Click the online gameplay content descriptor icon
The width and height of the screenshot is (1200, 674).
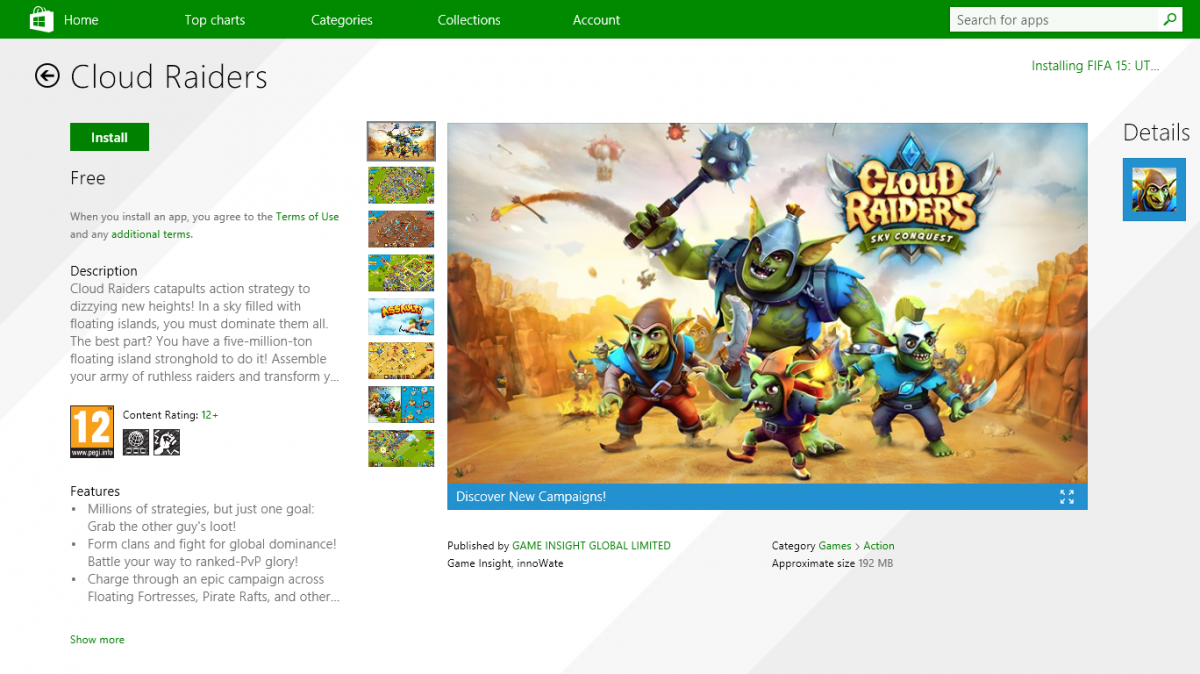click(136, 442)
